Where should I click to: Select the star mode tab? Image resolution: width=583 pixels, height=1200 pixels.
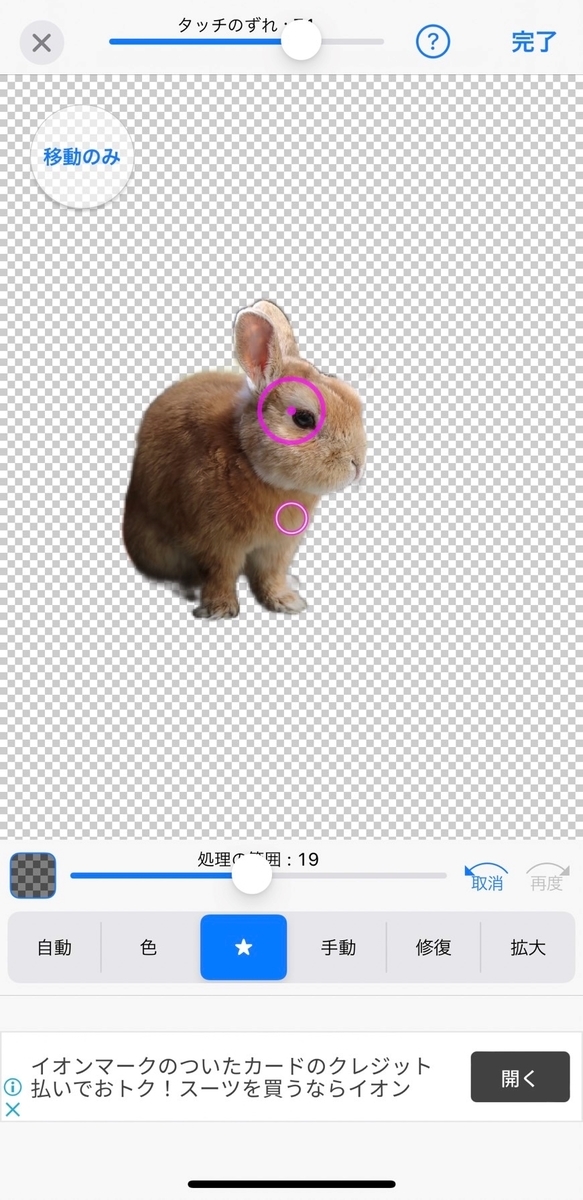tap(244, 948)
